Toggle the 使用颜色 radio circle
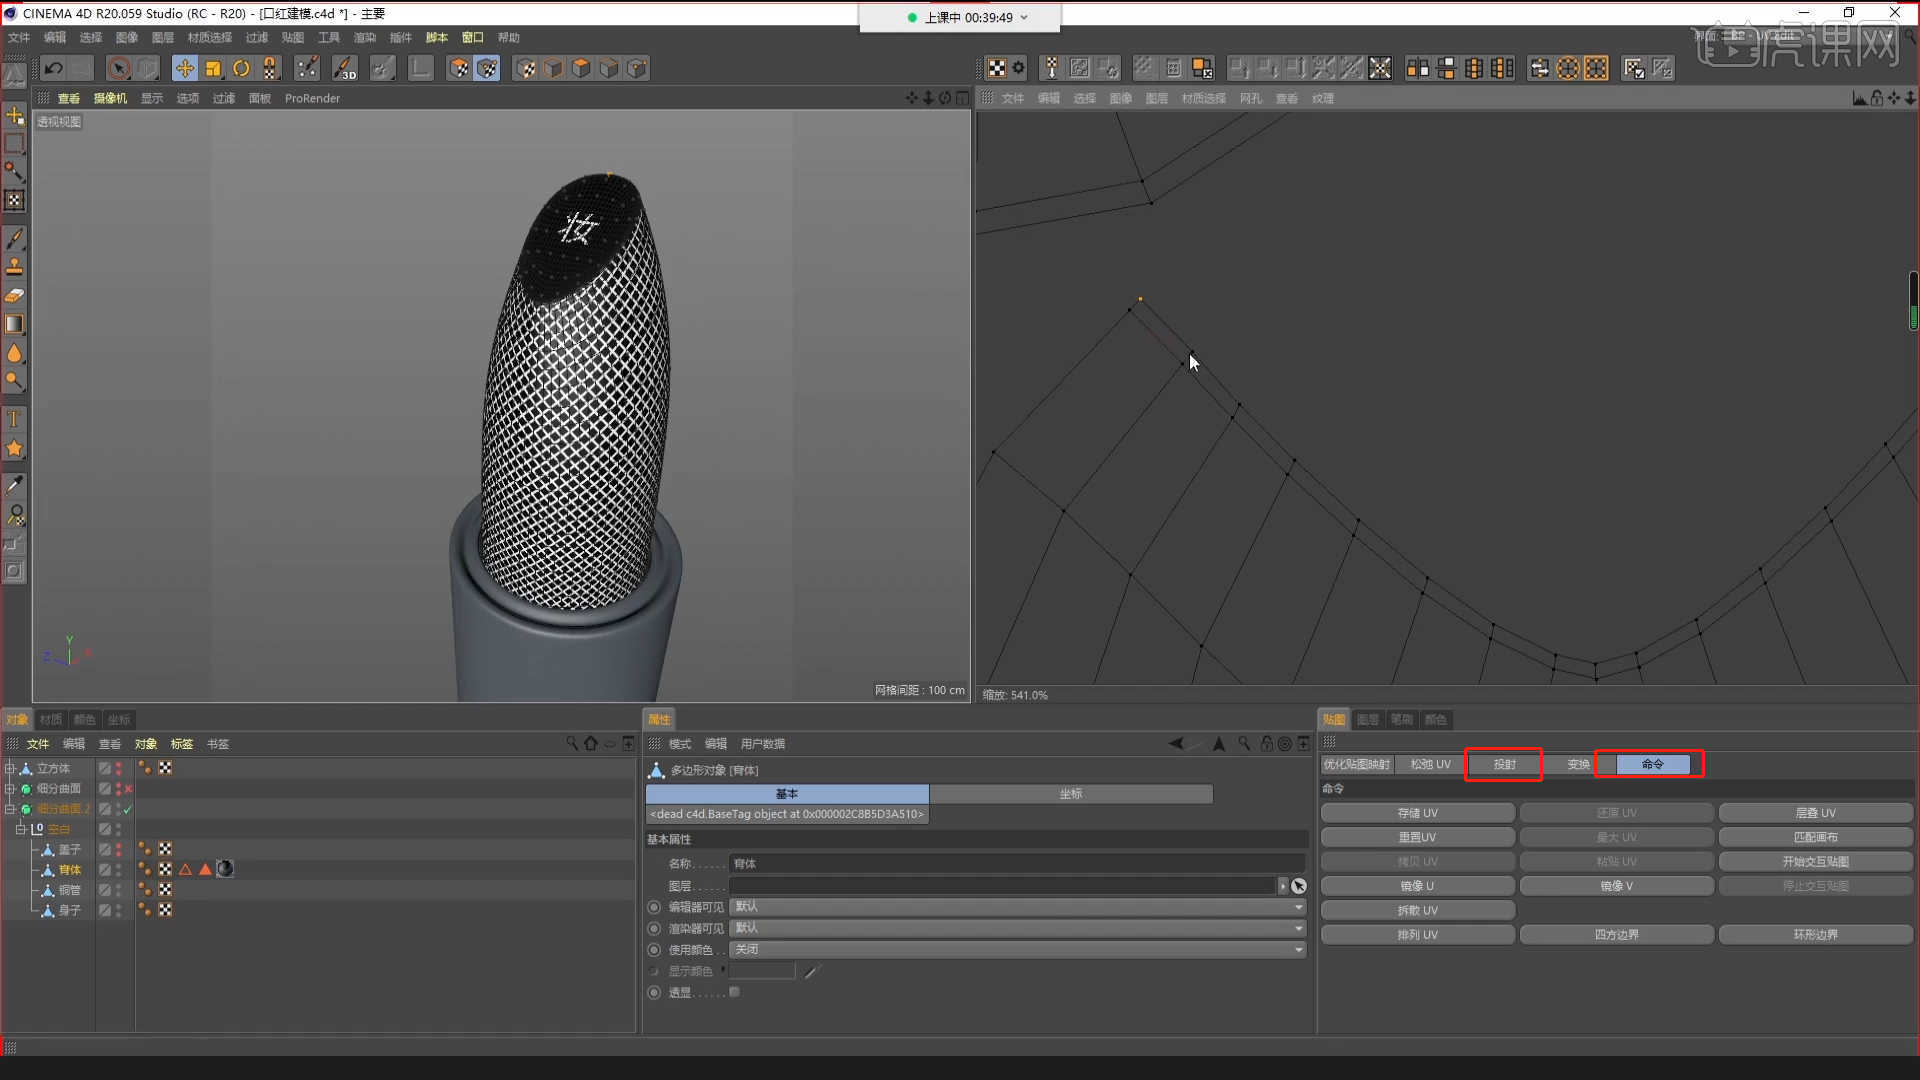This screenshot has height=1080, width=1920. click(654, 950)
